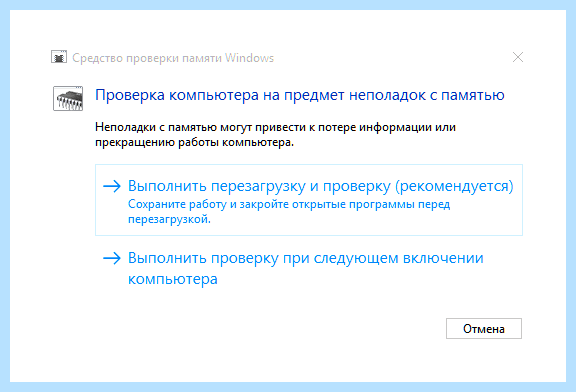Screen dimensions: 576x392
Task: Close the Windows memory diagnostic dialog
Action: [x=518, y=57]
